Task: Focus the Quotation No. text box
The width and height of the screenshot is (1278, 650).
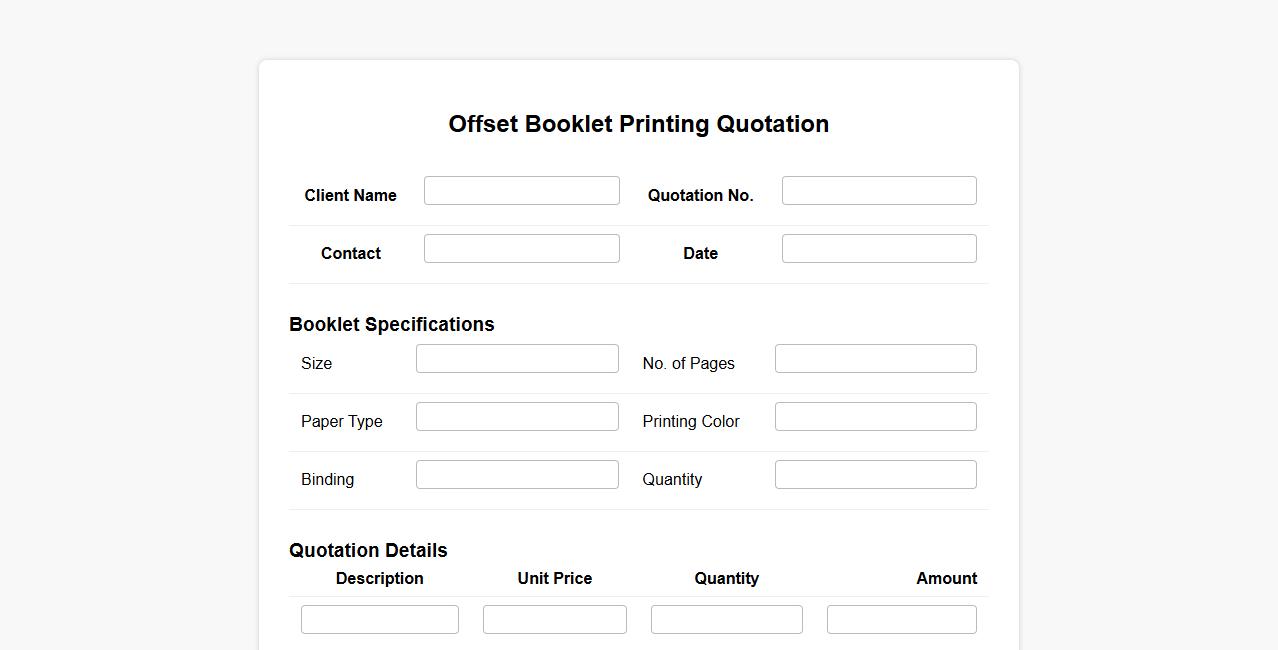Action: 879,191
